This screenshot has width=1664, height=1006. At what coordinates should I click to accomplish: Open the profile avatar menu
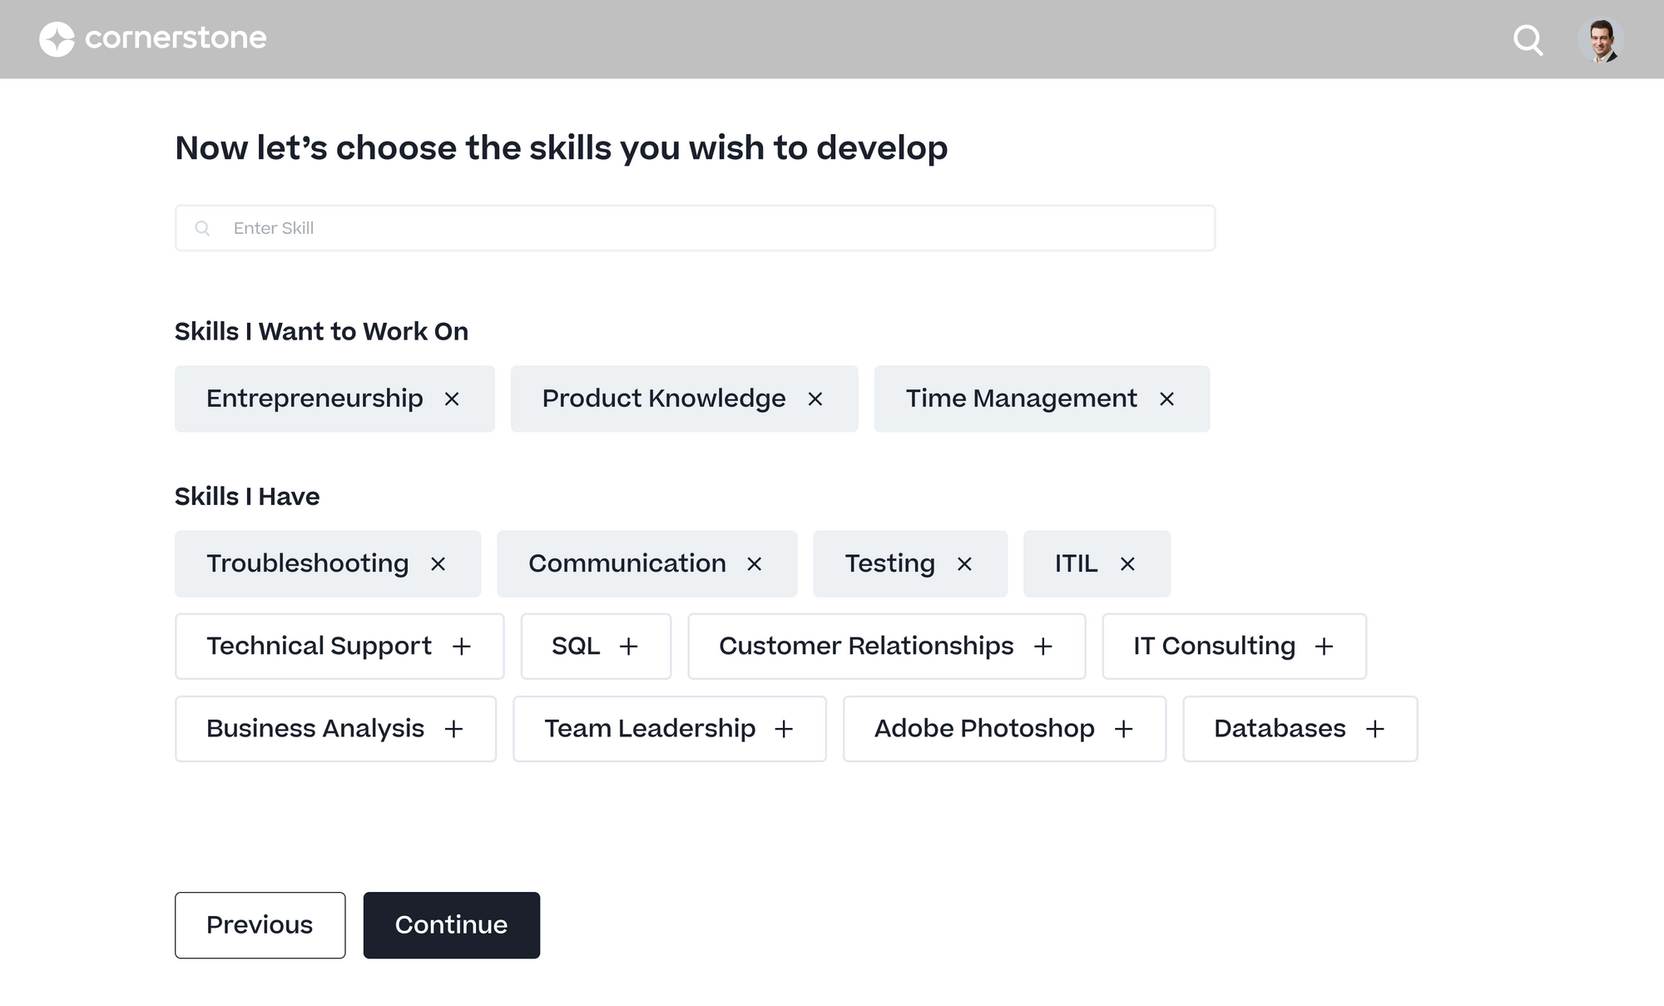[1601, 40]
